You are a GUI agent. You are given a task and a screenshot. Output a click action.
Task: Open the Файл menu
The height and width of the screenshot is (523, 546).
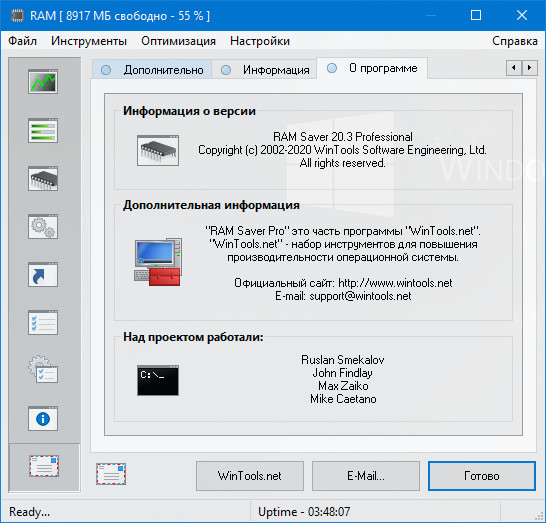(22, 41)
